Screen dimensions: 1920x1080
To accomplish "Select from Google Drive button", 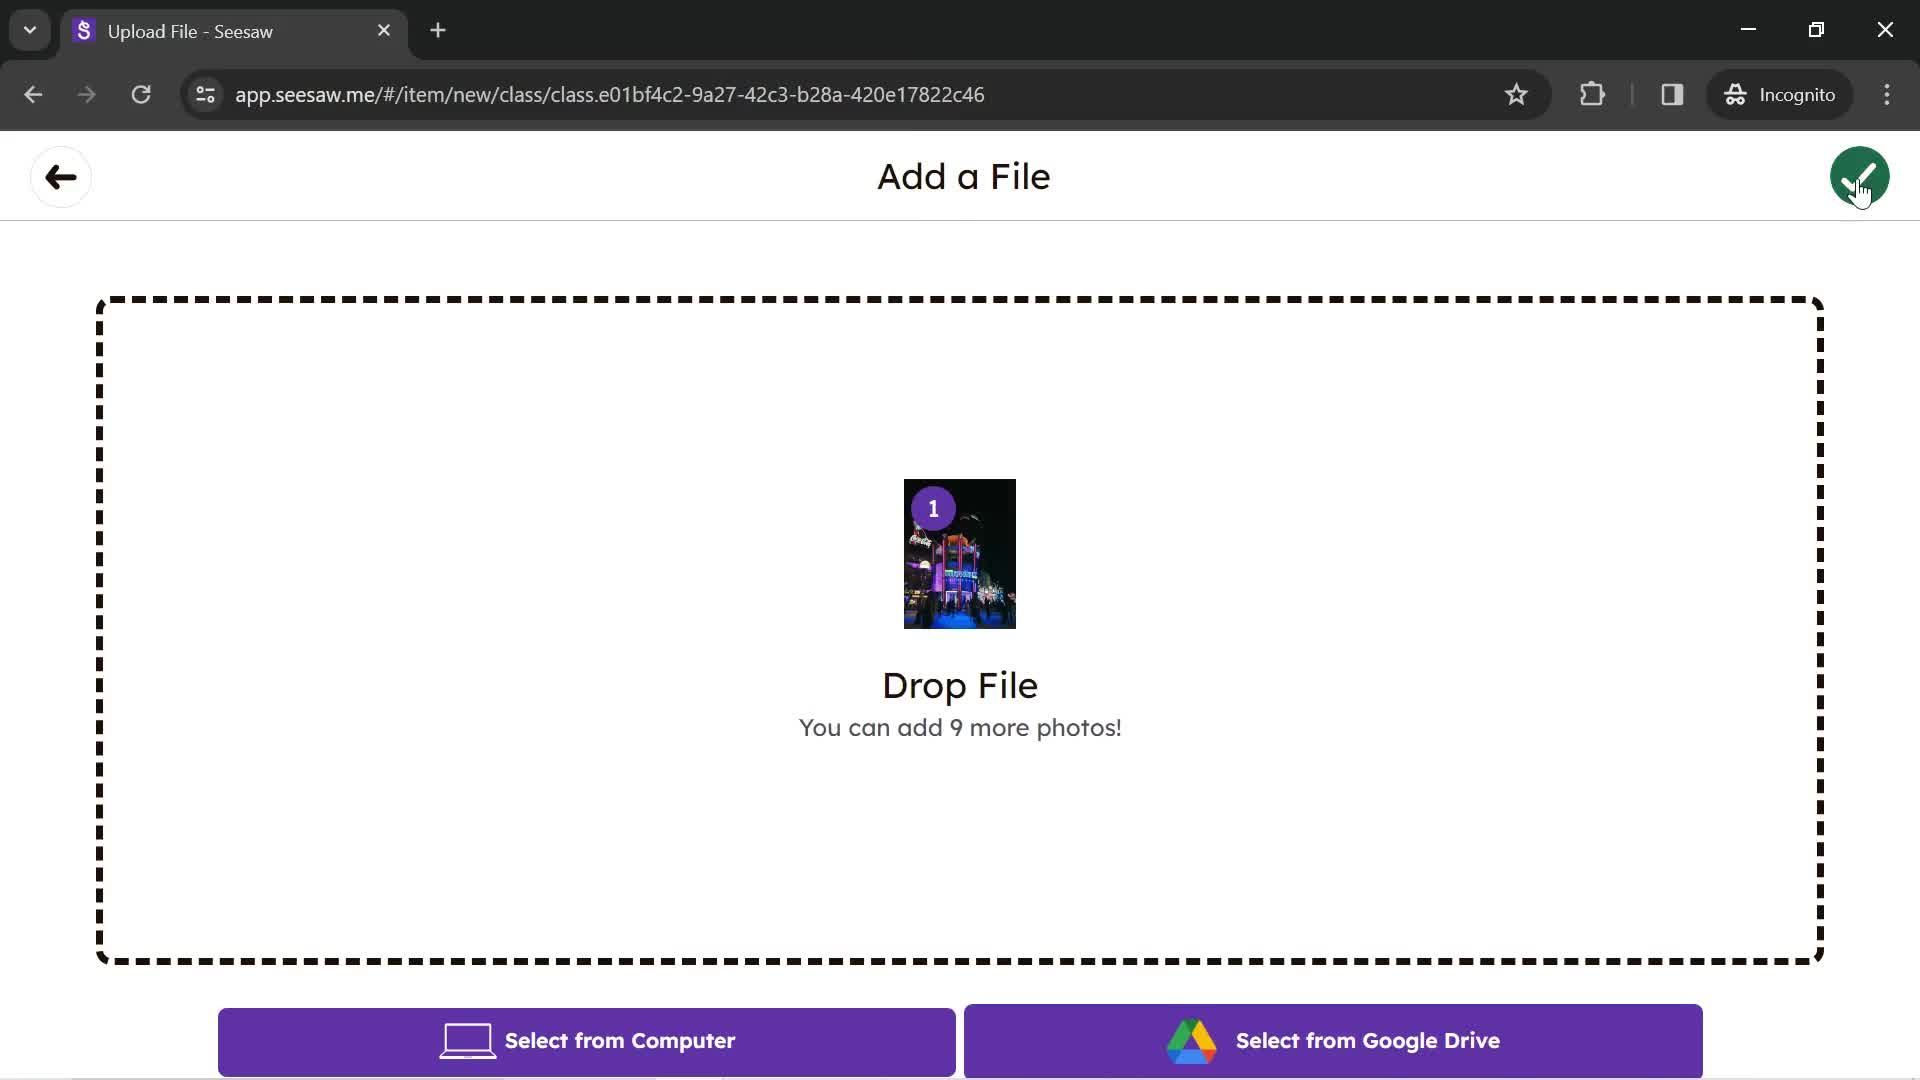I will [x=1333, y=1040].
